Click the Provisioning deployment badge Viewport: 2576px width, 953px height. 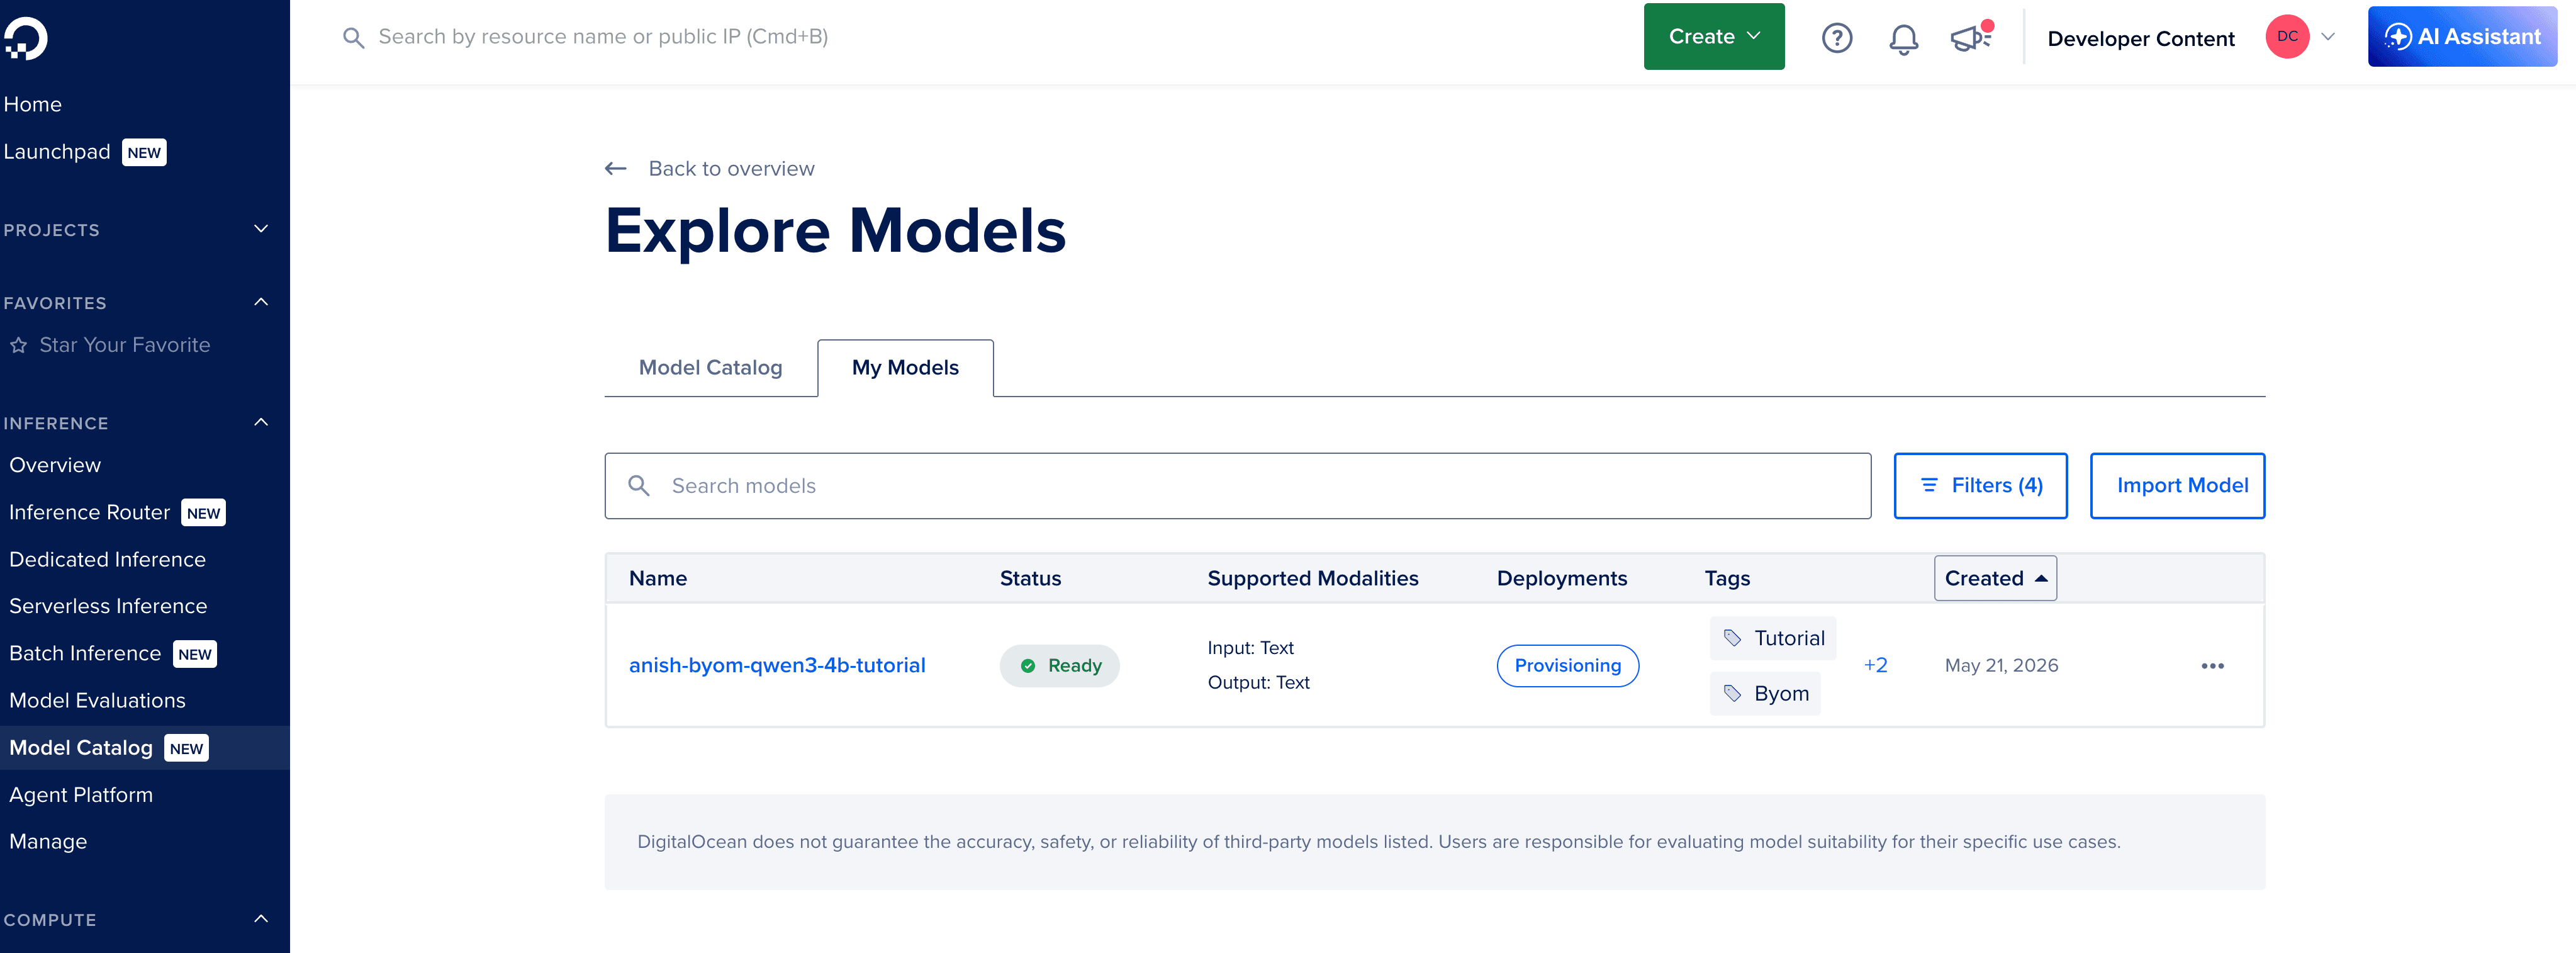1567,666
